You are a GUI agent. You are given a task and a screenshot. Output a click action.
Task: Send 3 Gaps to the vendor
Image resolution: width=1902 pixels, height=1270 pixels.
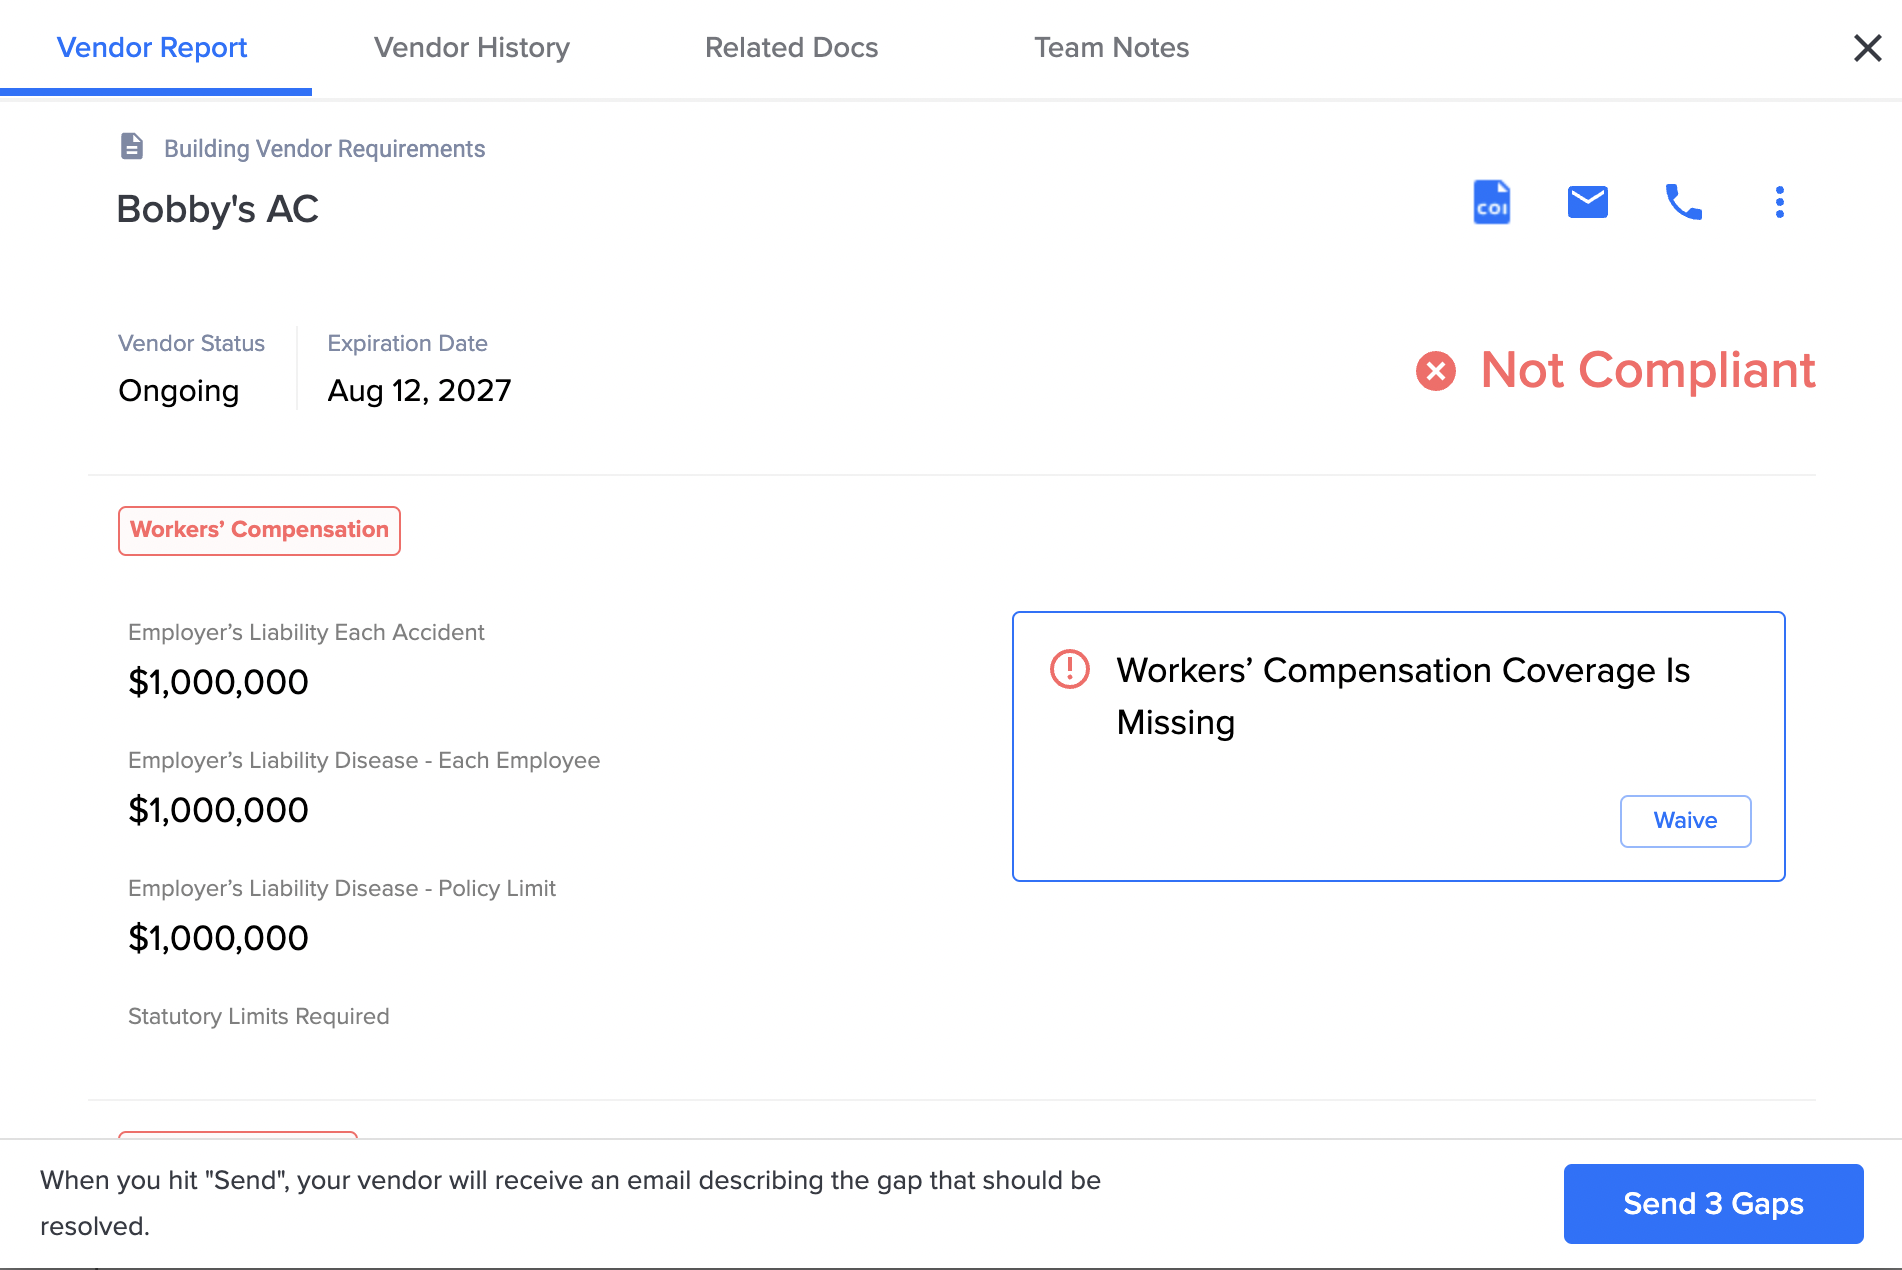click(1713, 1203)
